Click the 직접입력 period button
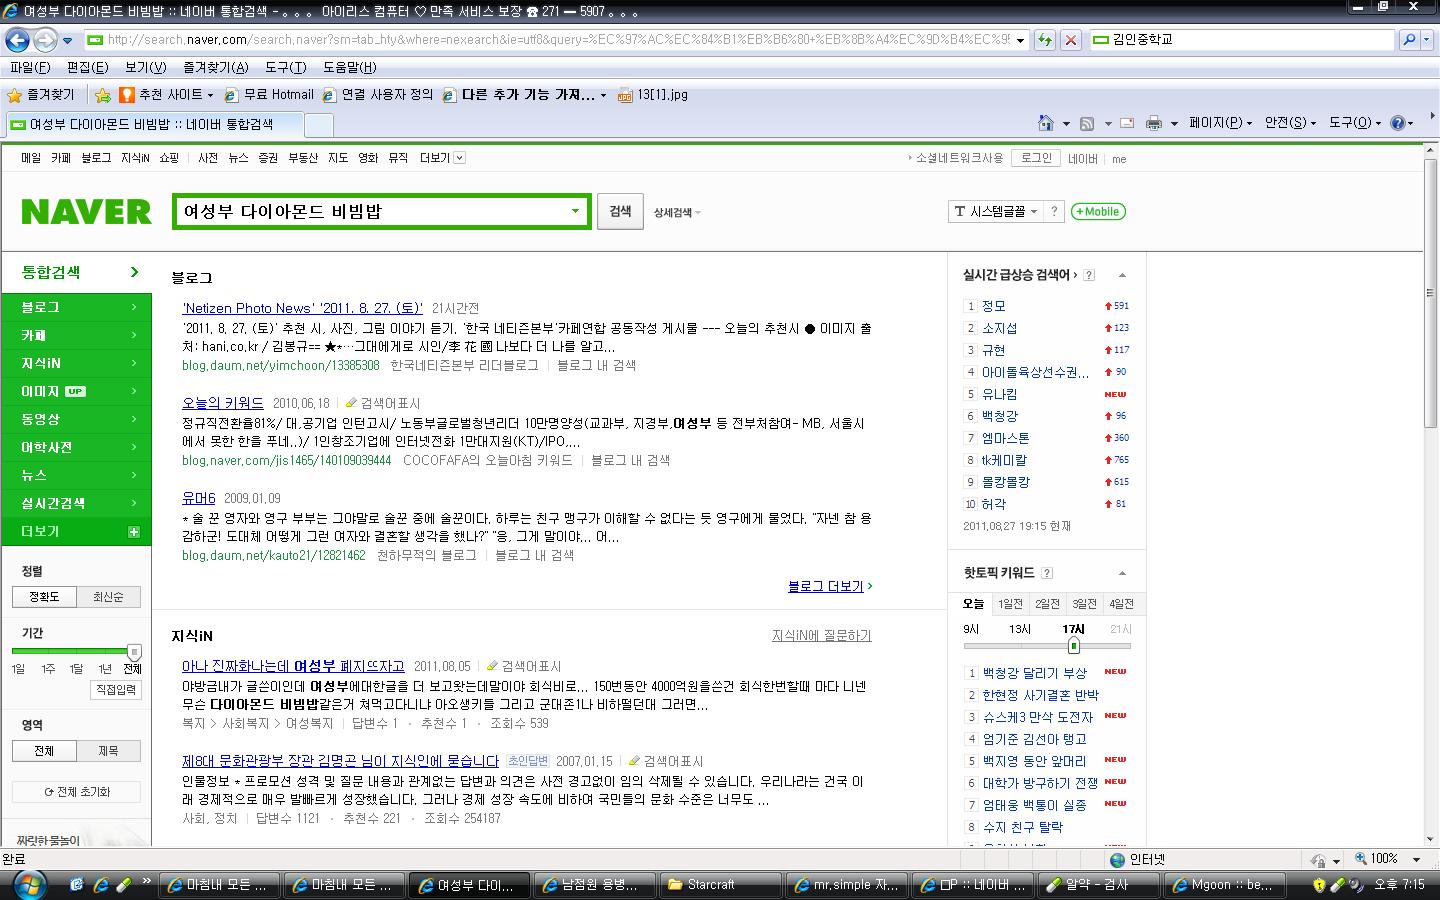 pos(116,690)
